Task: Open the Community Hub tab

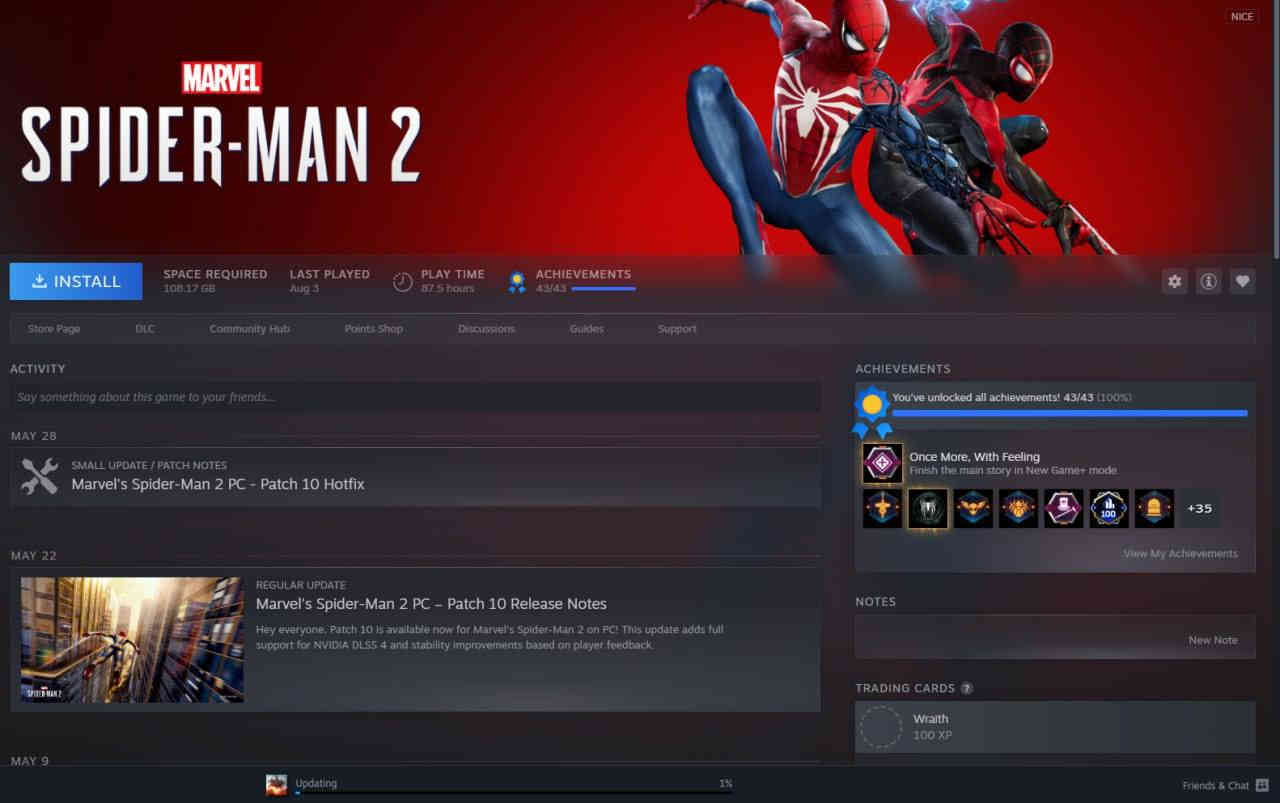Action: click(x=249, y=328)
